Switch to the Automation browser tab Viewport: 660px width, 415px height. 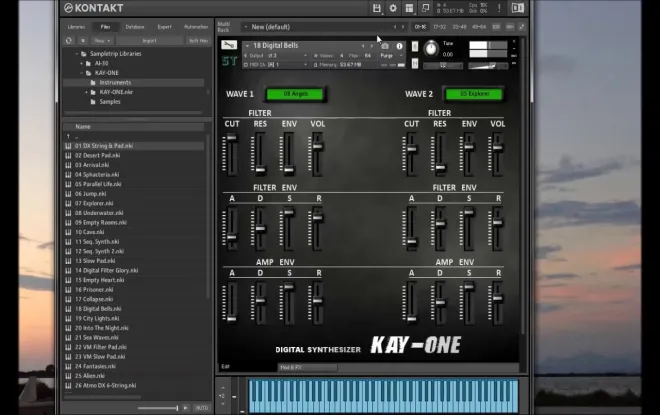(x=196, y=27)
